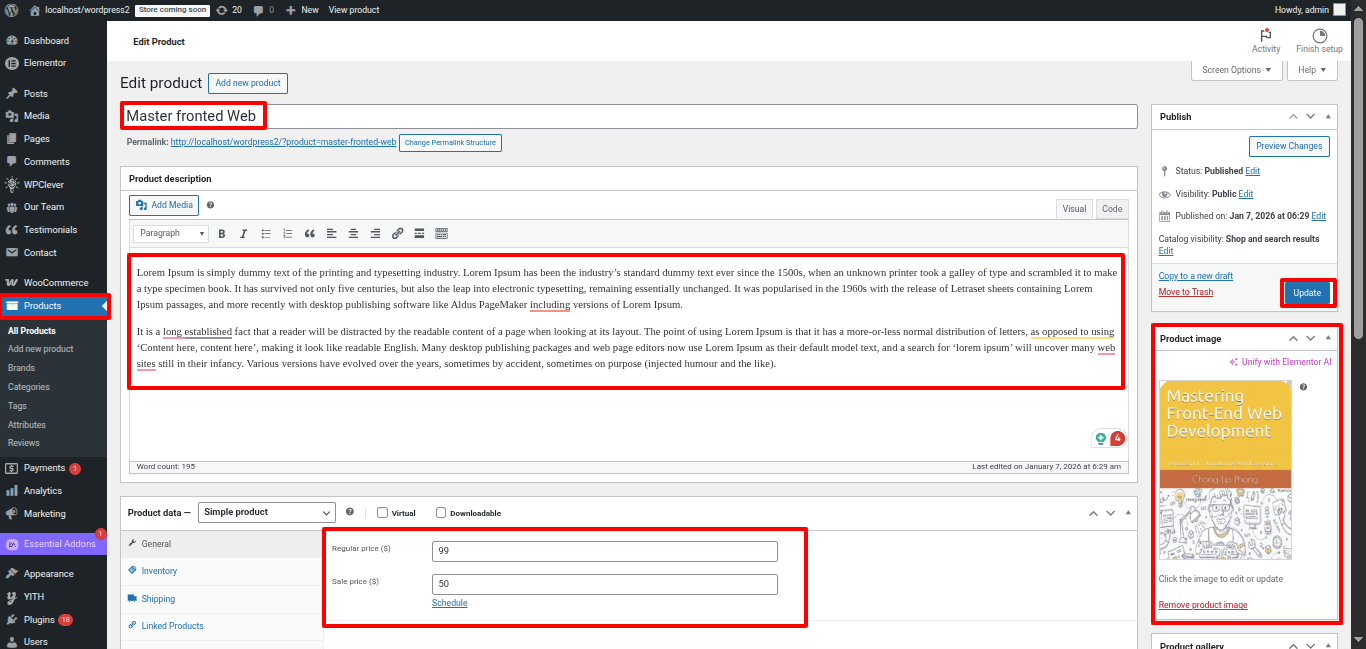1366x649 pixels.
Task: Click the Remove product image link
Action: point(1202,605)
